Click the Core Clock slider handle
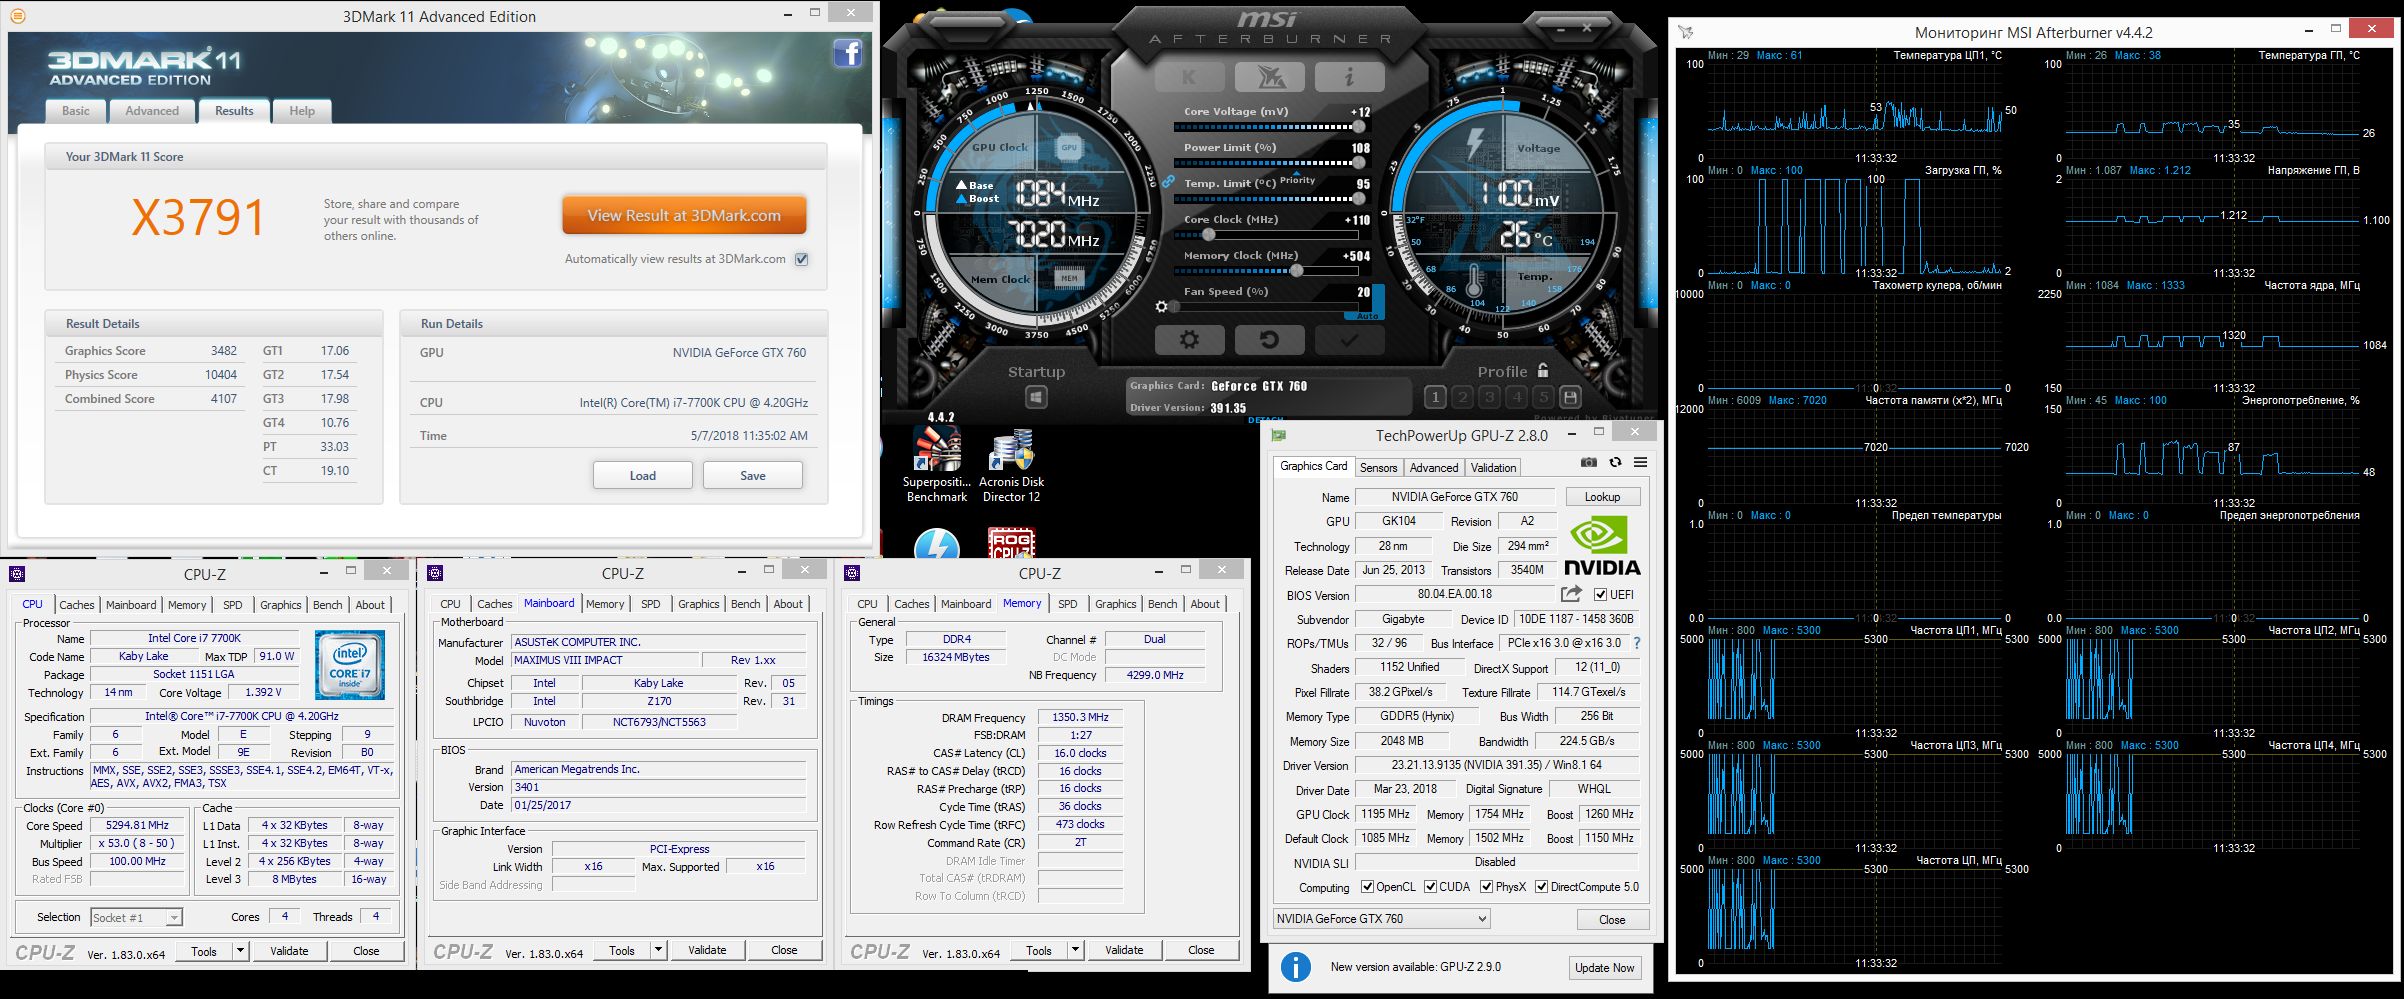The height and width of the screenshot is (999, 2404). (x=1209, y=234)
